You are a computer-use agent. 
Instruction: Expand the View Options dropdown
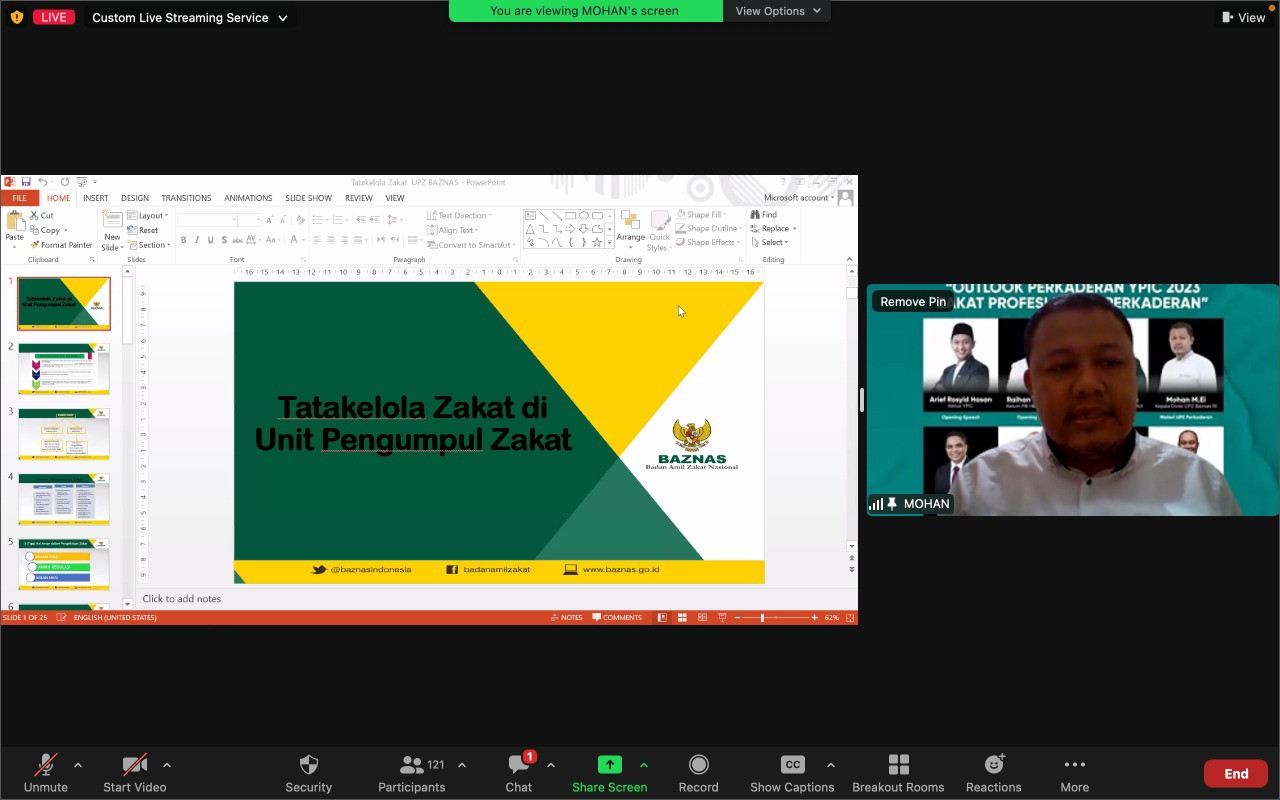click(778, 11)
